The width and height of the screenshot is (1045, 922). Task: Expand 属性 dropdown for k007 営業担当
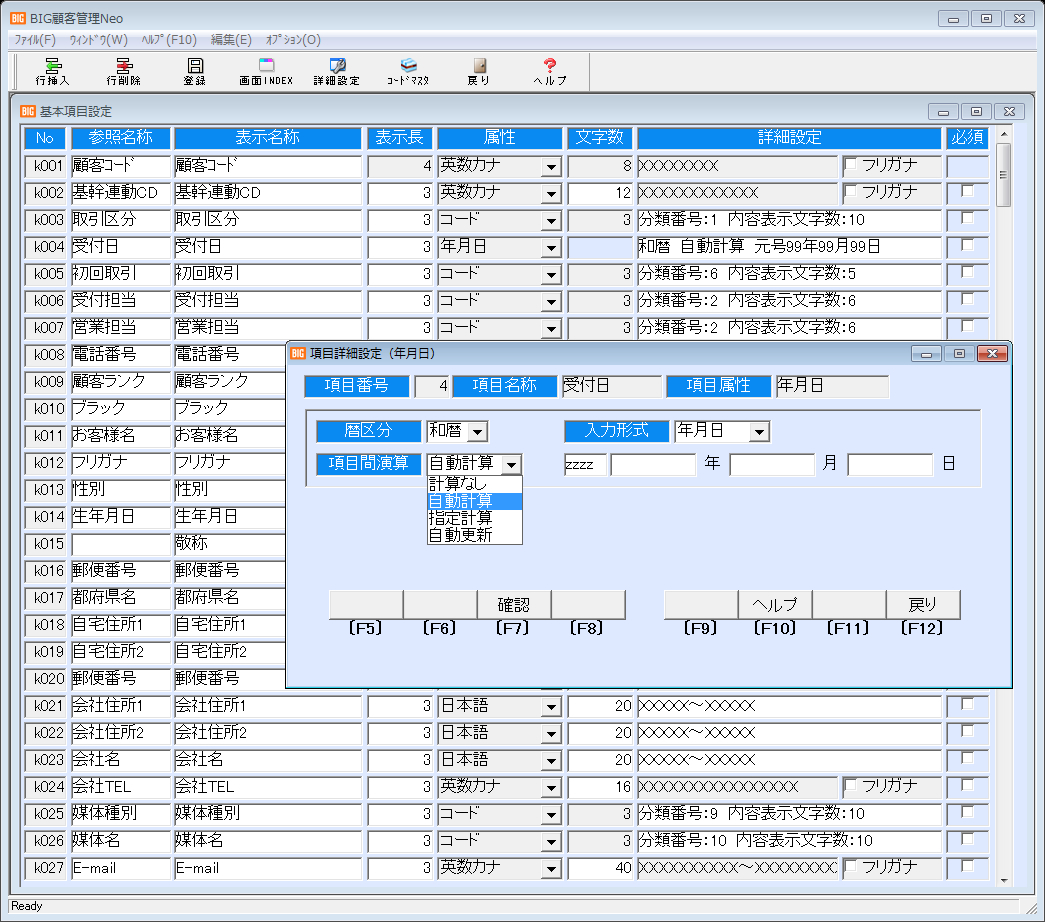pos(551,329)
